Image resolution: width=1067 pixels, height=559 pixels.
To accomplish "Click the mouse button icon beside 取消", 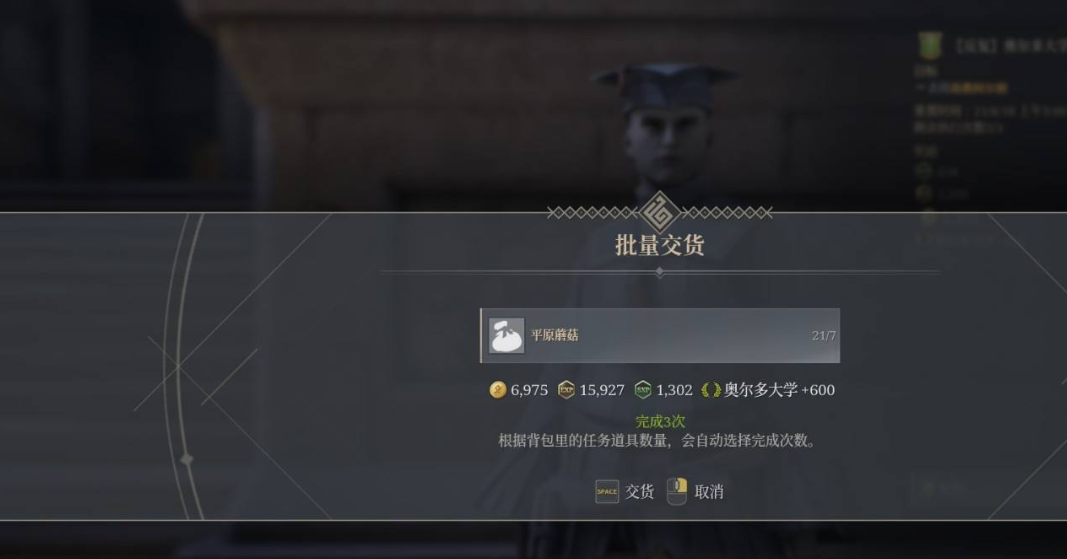I will pyautogui.click(x=676, y=492).
